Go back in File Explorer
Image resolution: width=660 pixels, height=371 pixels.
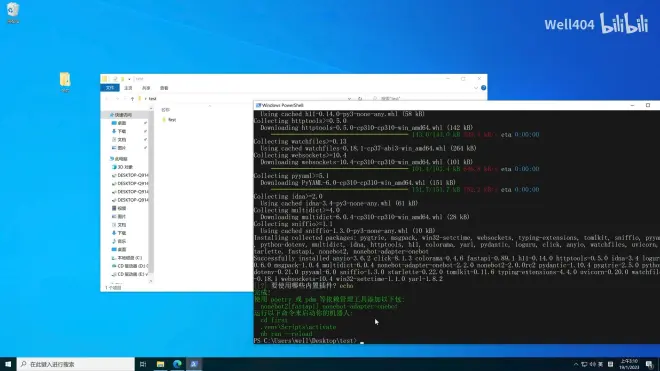tap(107, 99)
